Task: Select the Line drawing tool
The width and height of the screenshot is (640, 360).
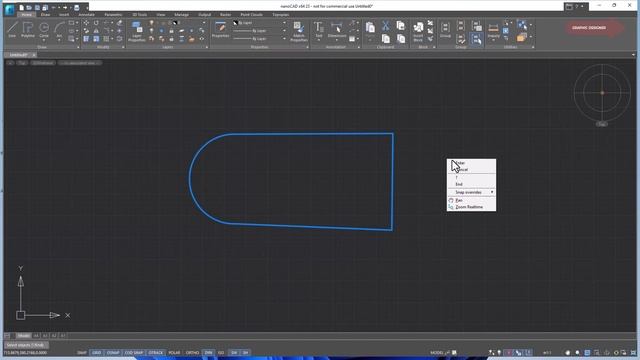Action: coord(12,30)
